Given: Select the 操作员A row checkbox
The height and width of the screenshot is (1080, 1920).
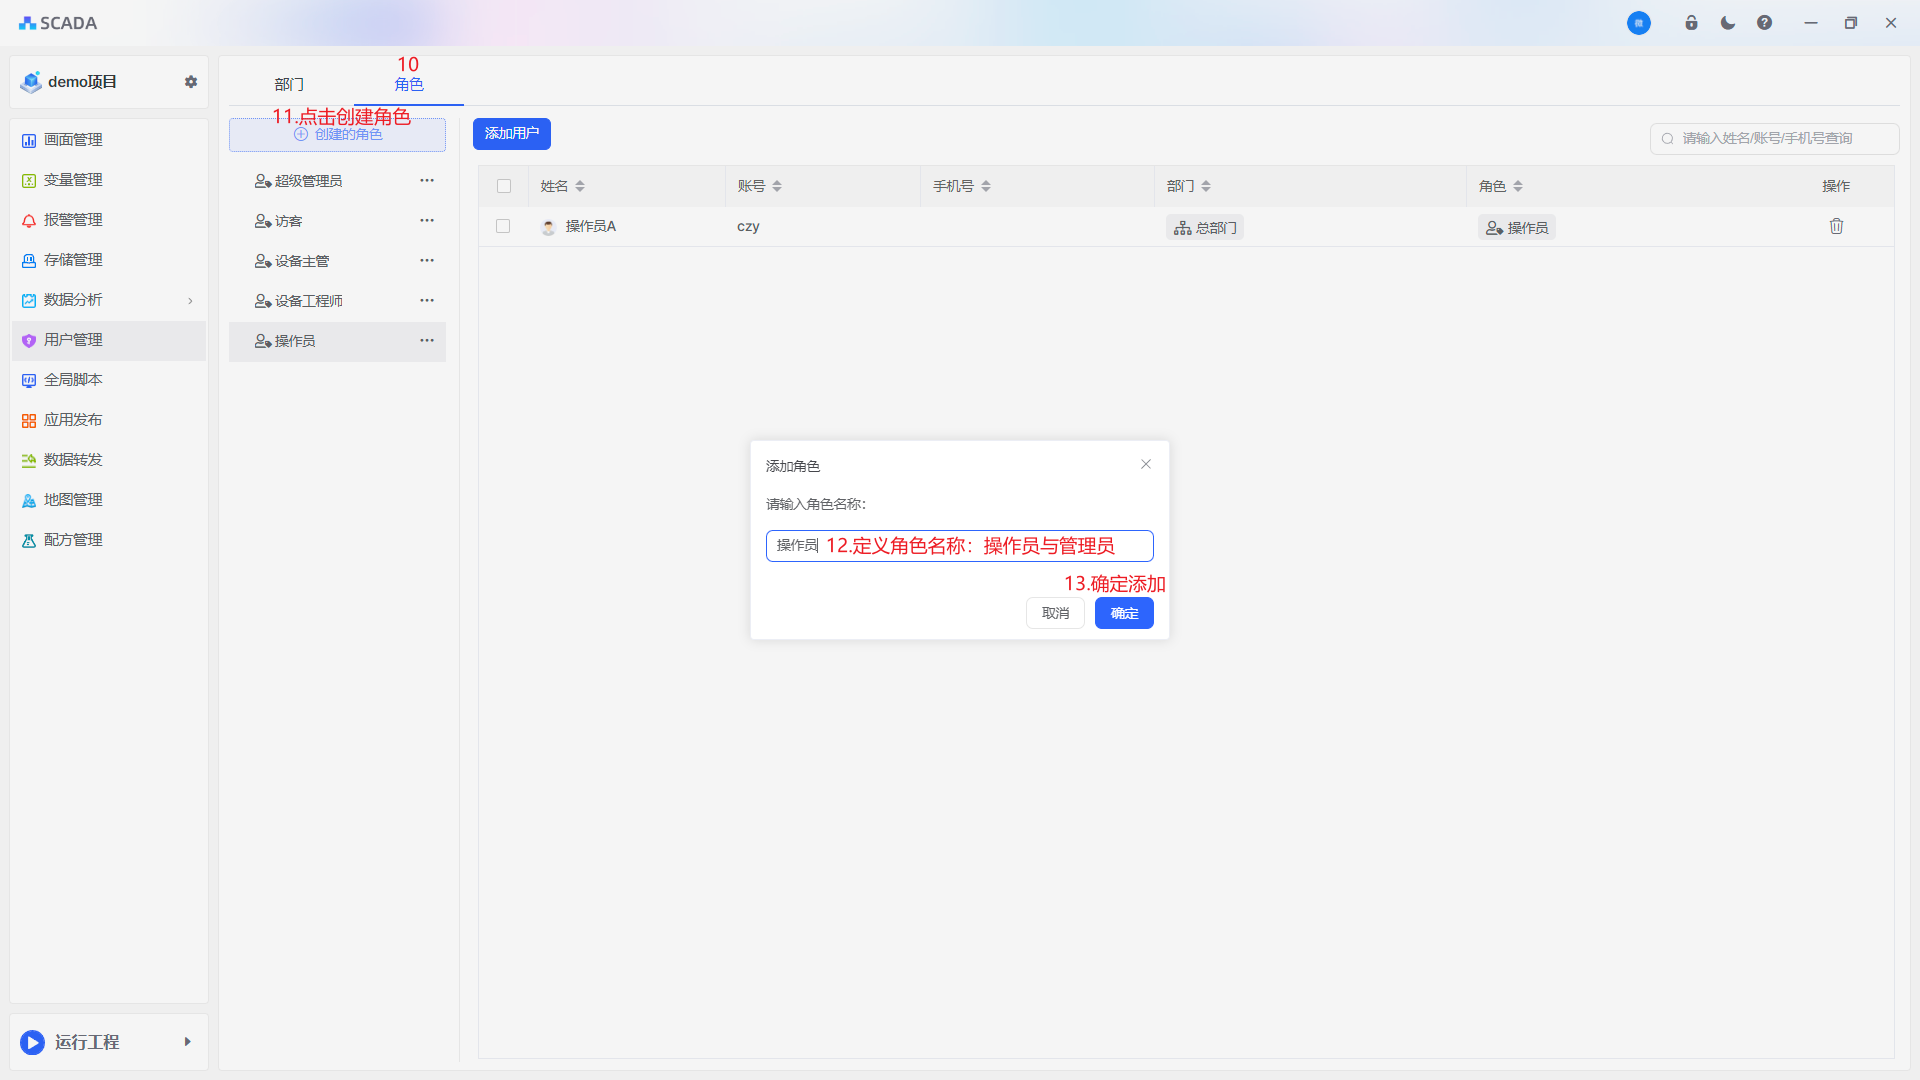Looking at the screenshot, I should (503, 227).
